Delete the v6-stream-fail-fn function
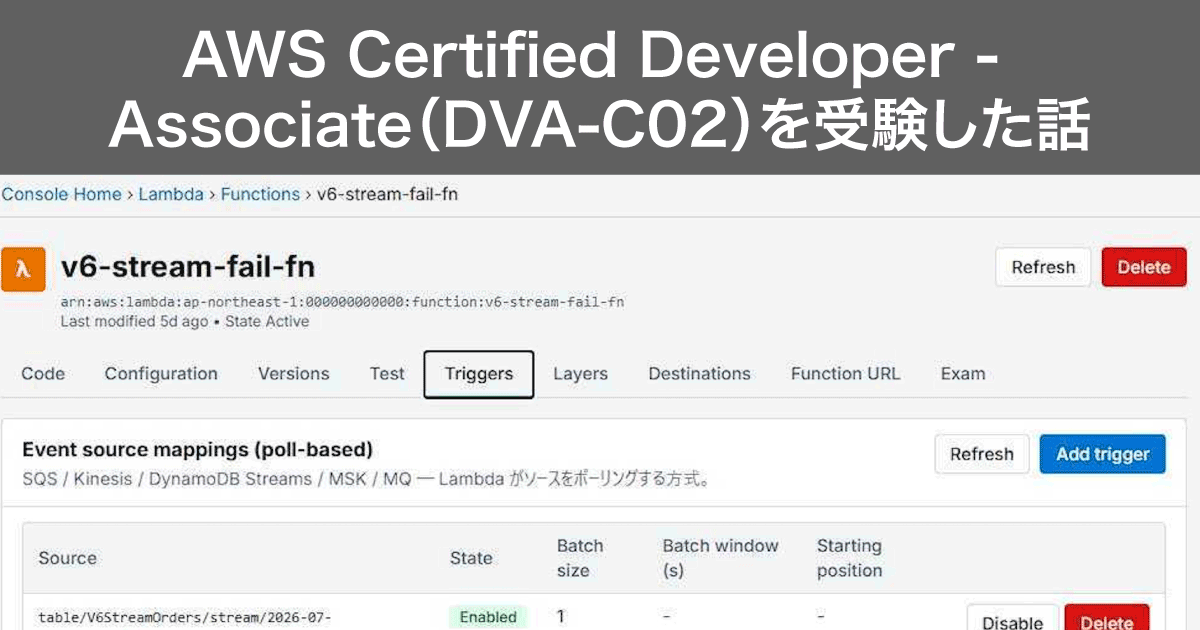 [1144, 267]
